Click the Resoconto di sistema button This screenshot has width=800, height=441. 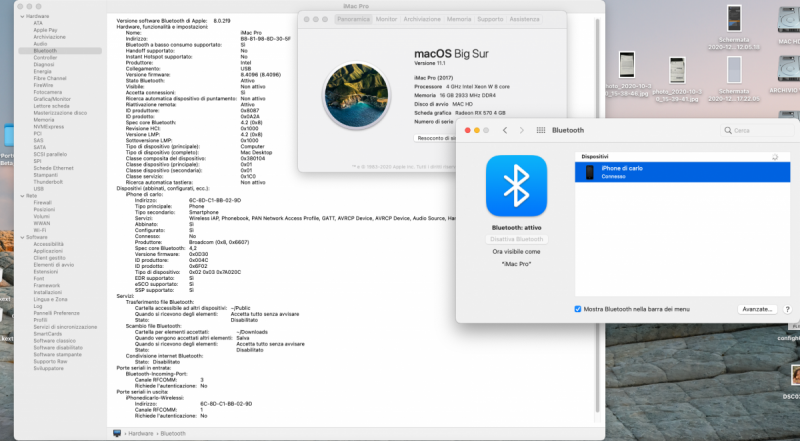[435, 138]
